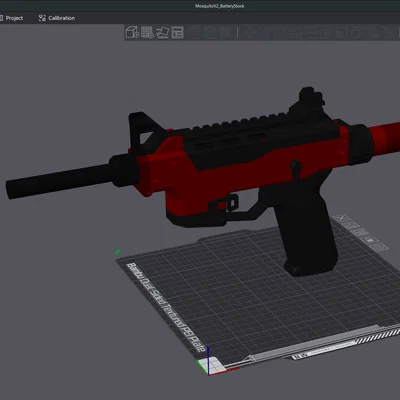This screenshot has width=400, height=400.
Task: Click the greyed Split to parts icon
Action: tap(210, 32)
